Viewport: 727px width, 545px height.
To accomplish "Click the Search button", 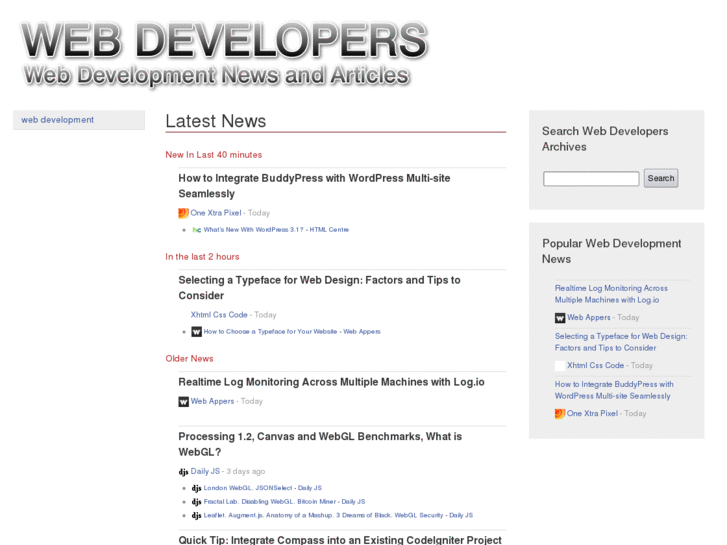I will point(661,178).
